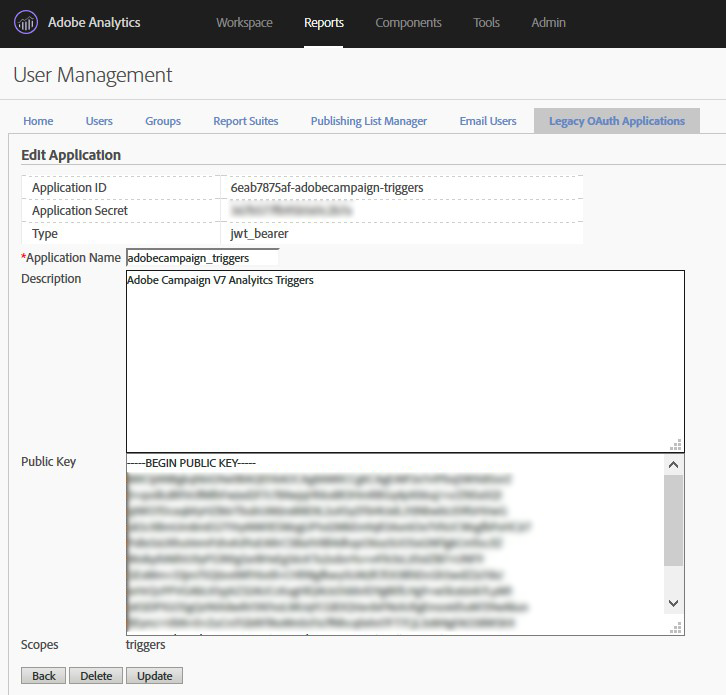The height and width of the screenshot is (695, 726).
Task: Click the Scopes label
Action: (39, 645)
